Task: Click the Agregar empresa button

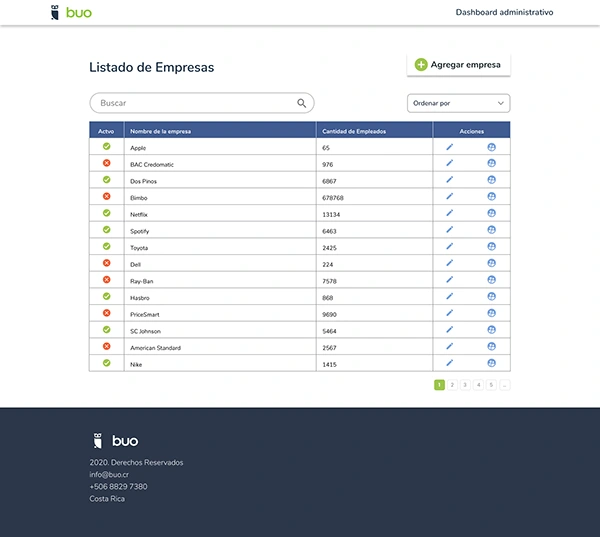Action: coord(458,65)
